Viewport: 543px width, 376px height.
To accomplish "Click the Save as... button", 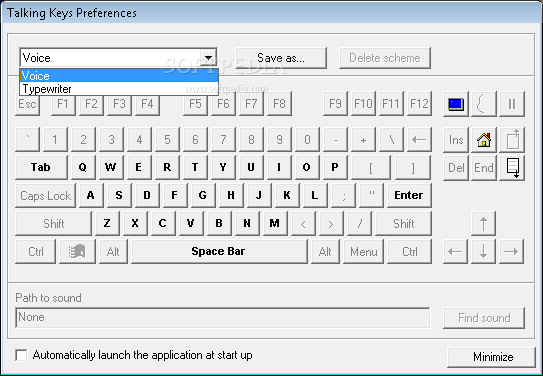I will point(281,58).
